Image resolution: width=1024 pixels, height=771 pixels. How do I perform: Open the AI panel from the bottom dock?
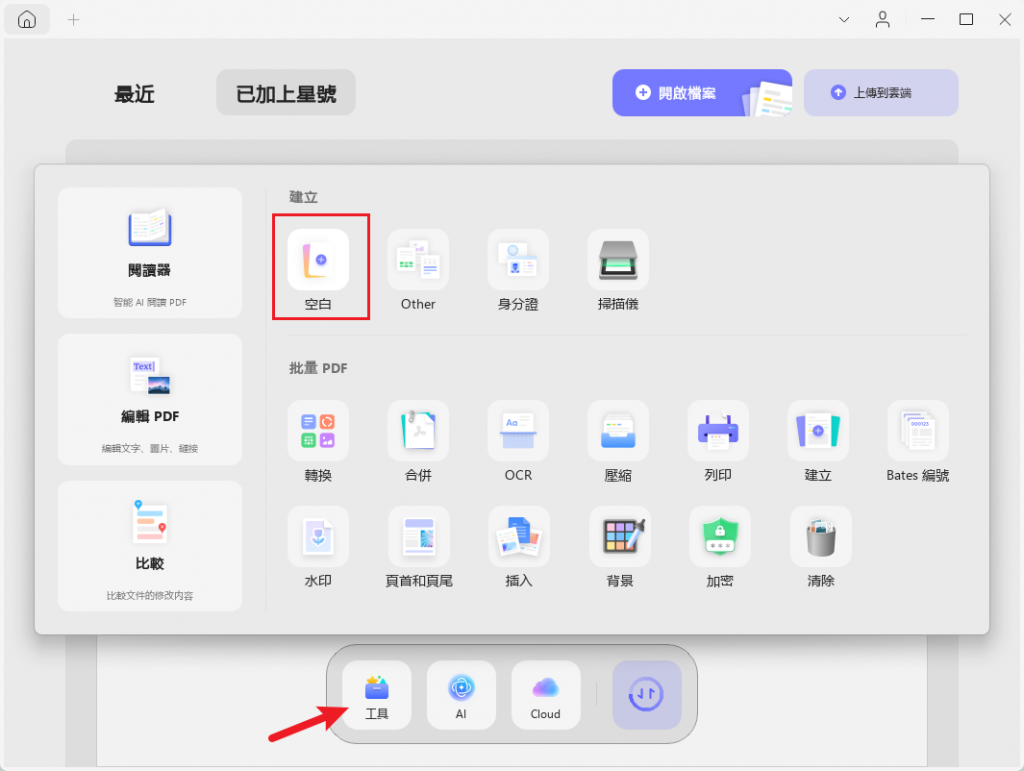(461, 694)
